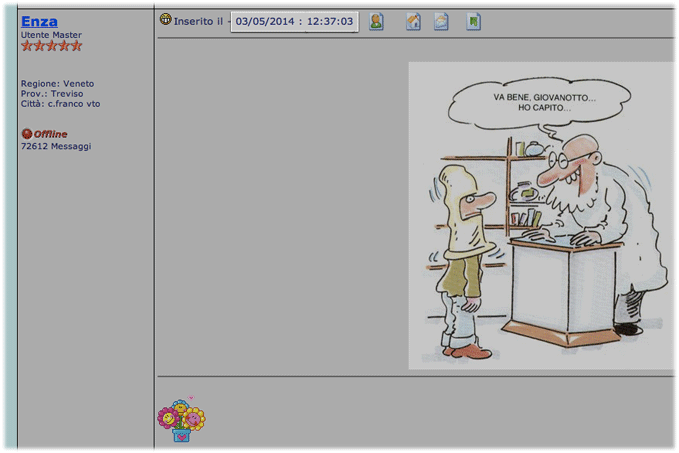Open the cartoon image in the post
679x453 pixels.
(541, 215)
